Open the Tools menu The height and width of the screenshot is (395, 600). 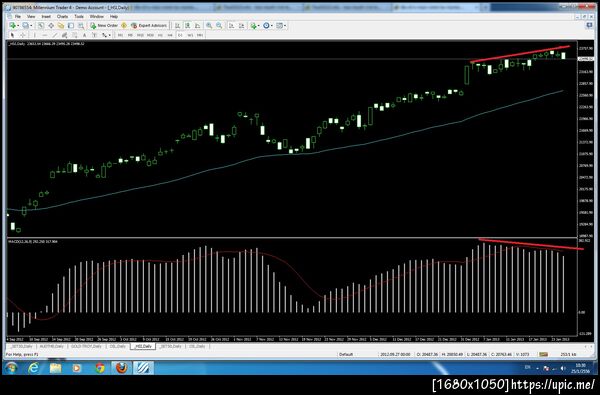79,16
